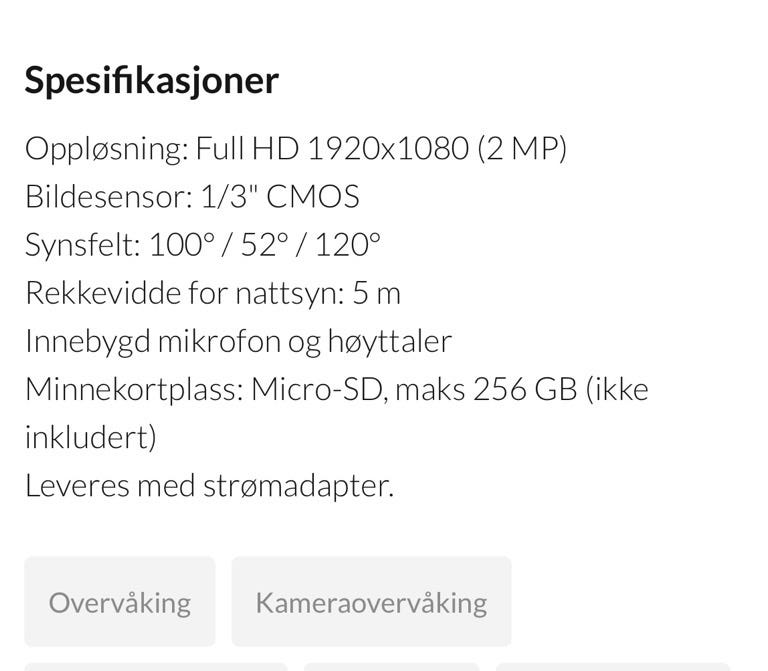Select the Innebygd mikrofon og høyttaler line
This screenshot has width=768, height=671.
tap(239, 341)
